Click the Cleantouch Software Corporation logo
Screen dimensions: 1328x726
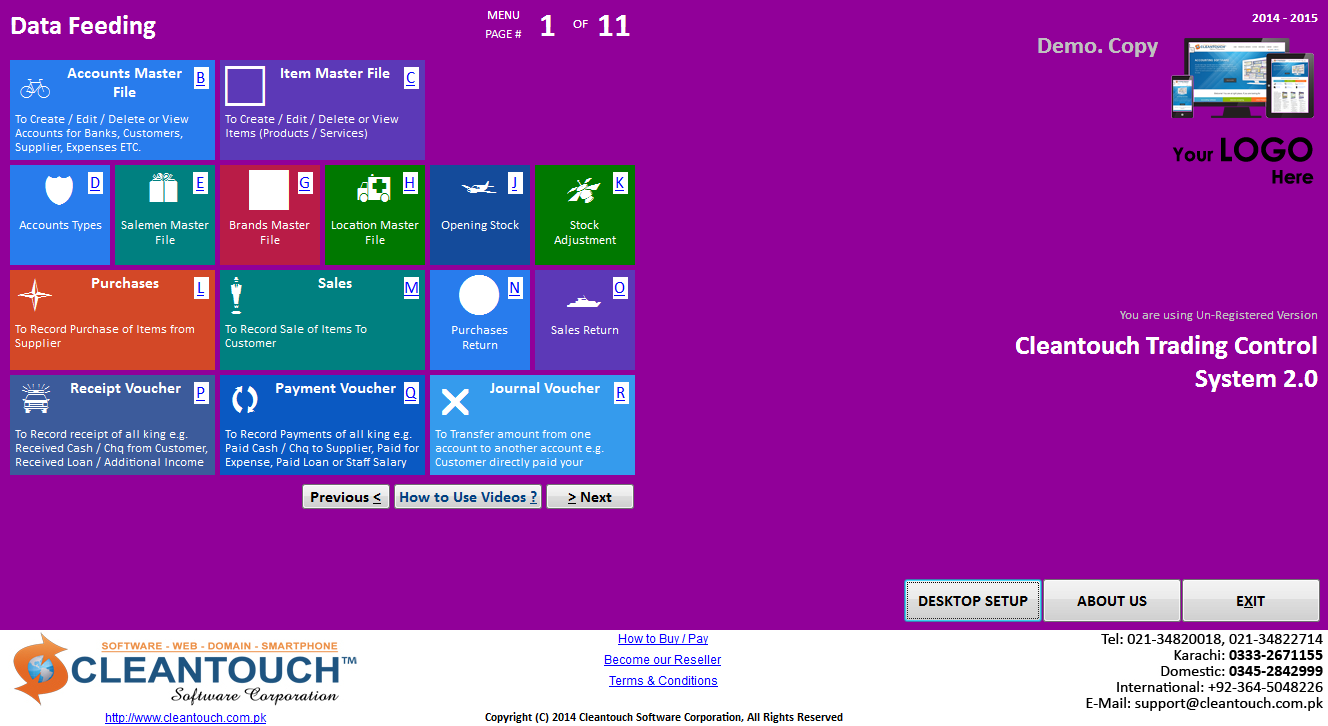(185, 668)
